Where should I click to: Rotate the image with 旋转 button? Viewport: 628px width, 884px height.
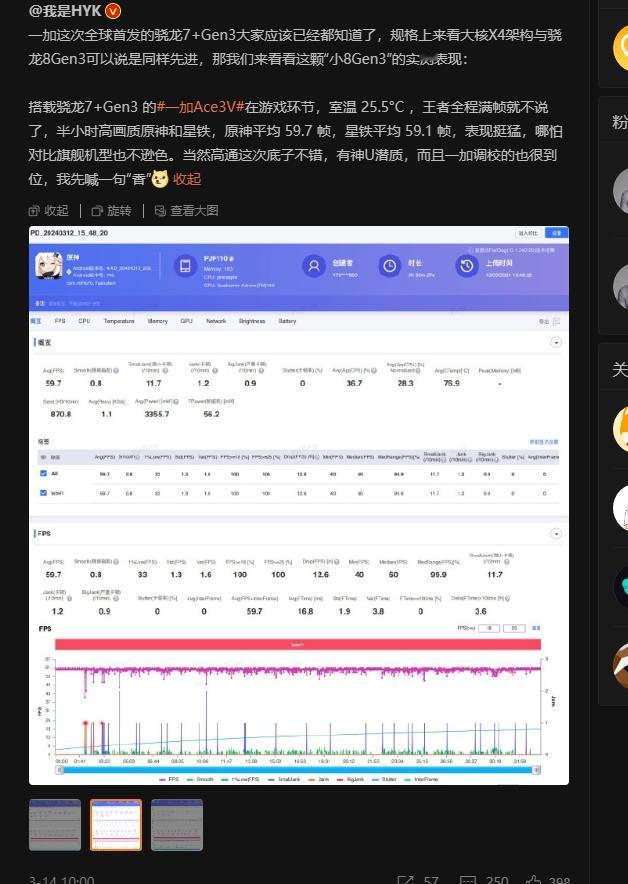point(112,210)
